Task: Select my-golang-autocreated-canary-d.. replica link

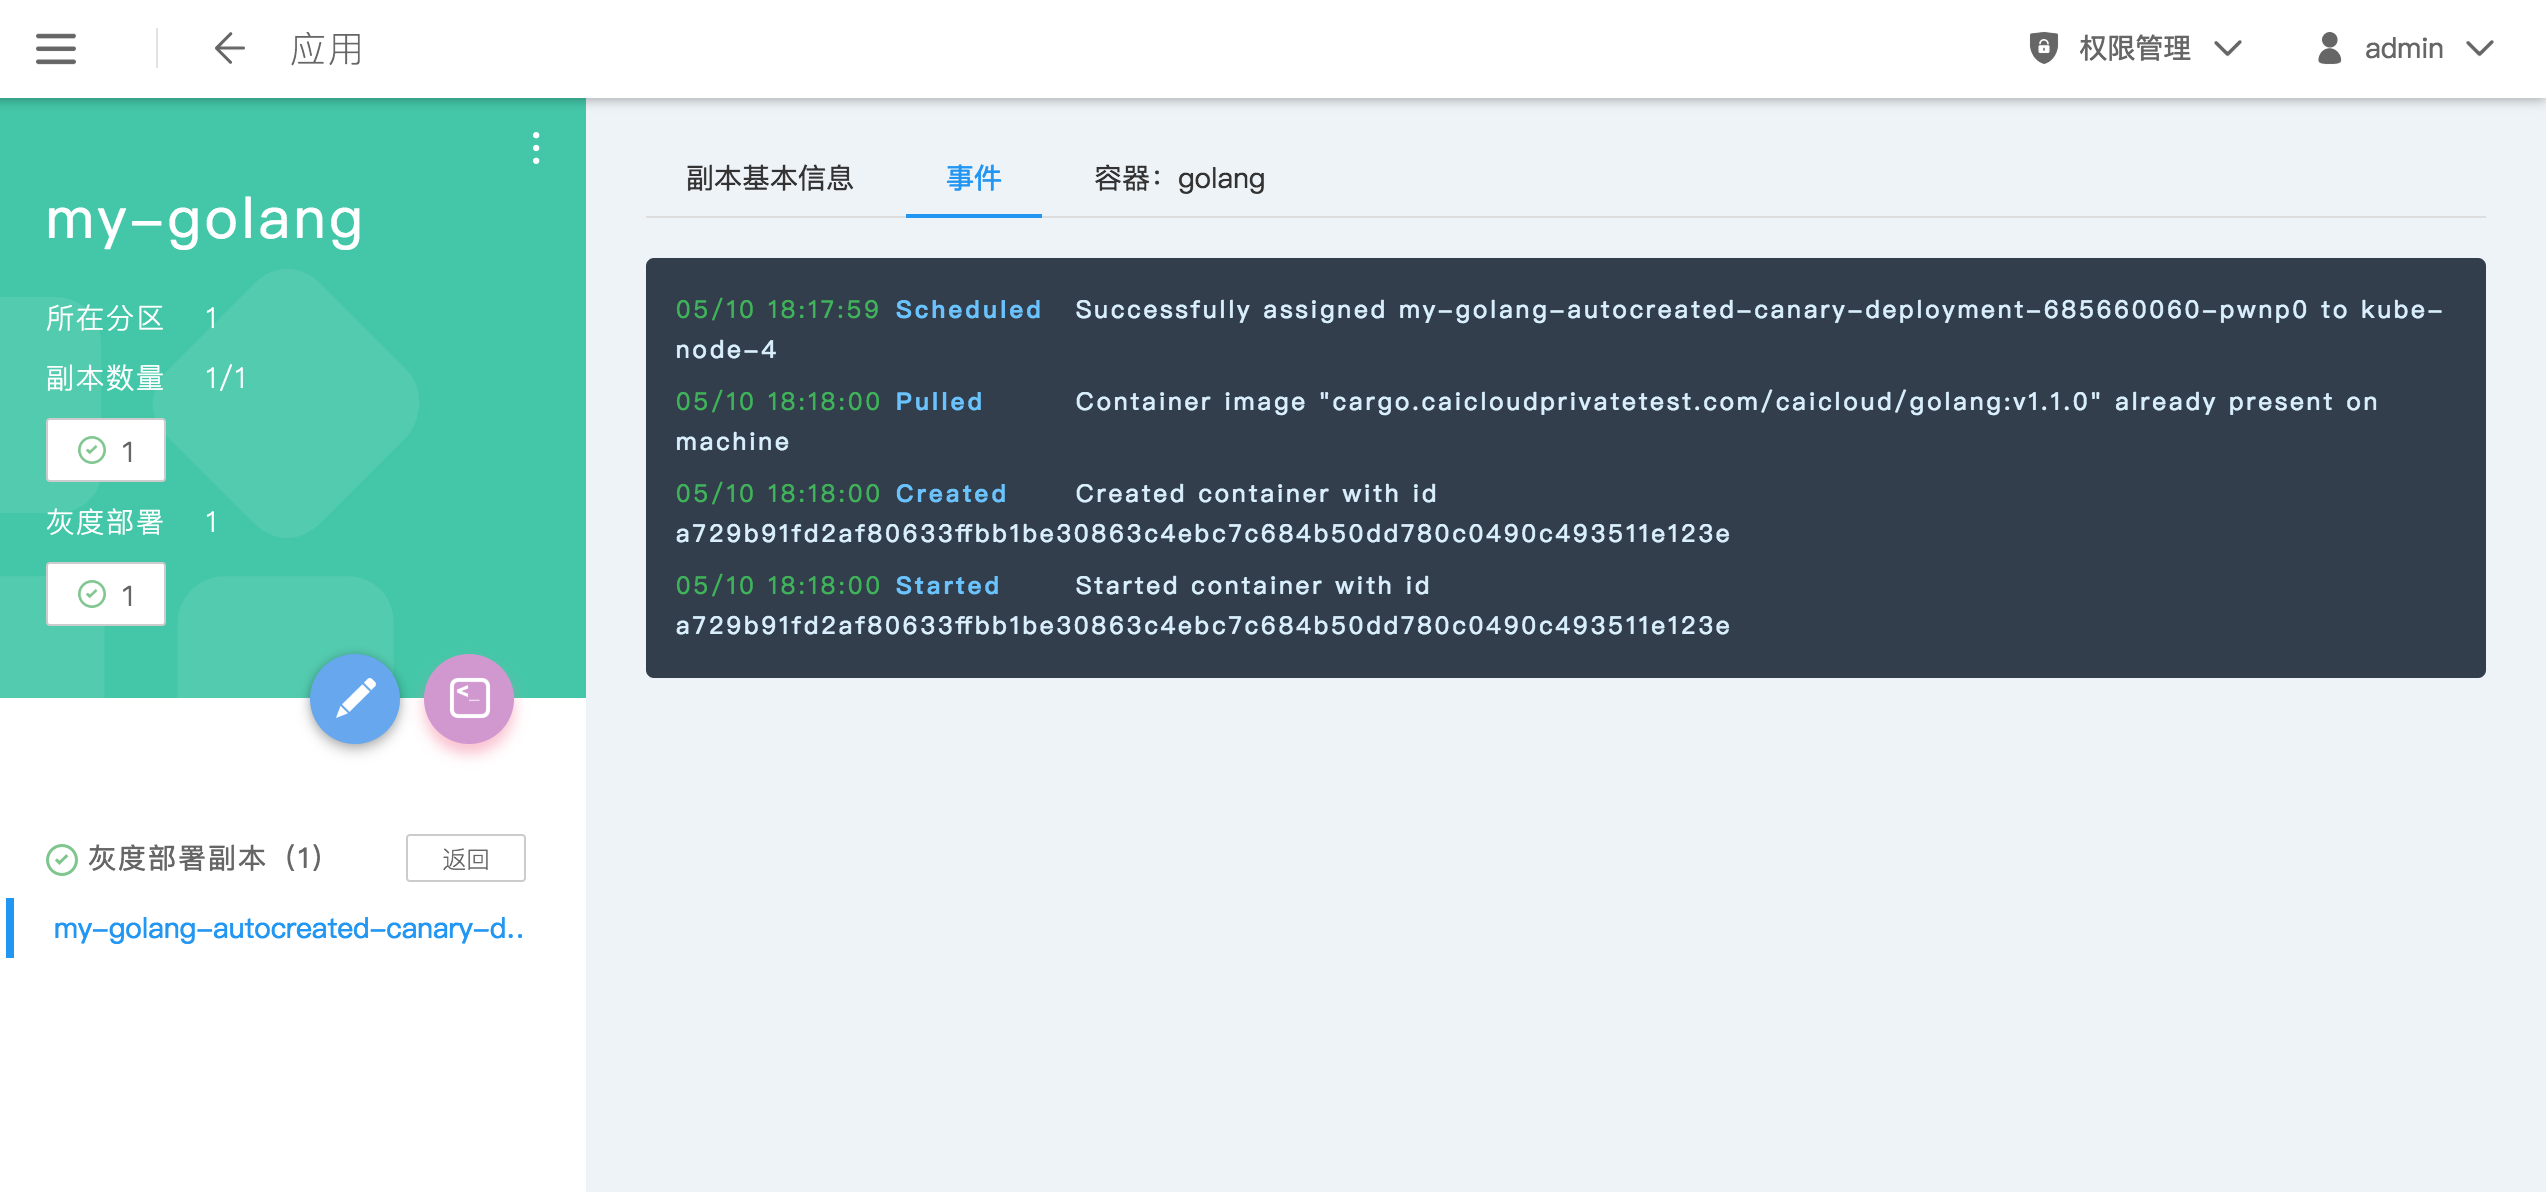Action: tap(289, 928)
